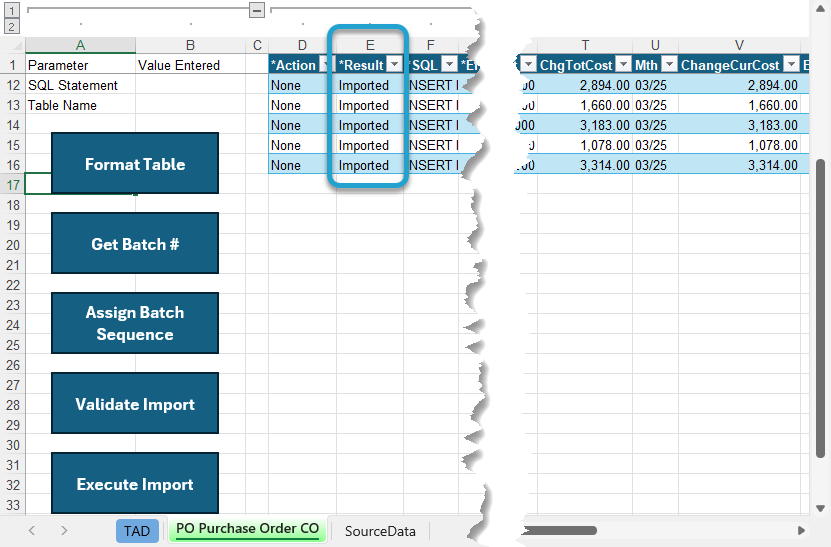
Task: Click None cell in row 15
Action: pyautogui.click(x=302, y=145)
